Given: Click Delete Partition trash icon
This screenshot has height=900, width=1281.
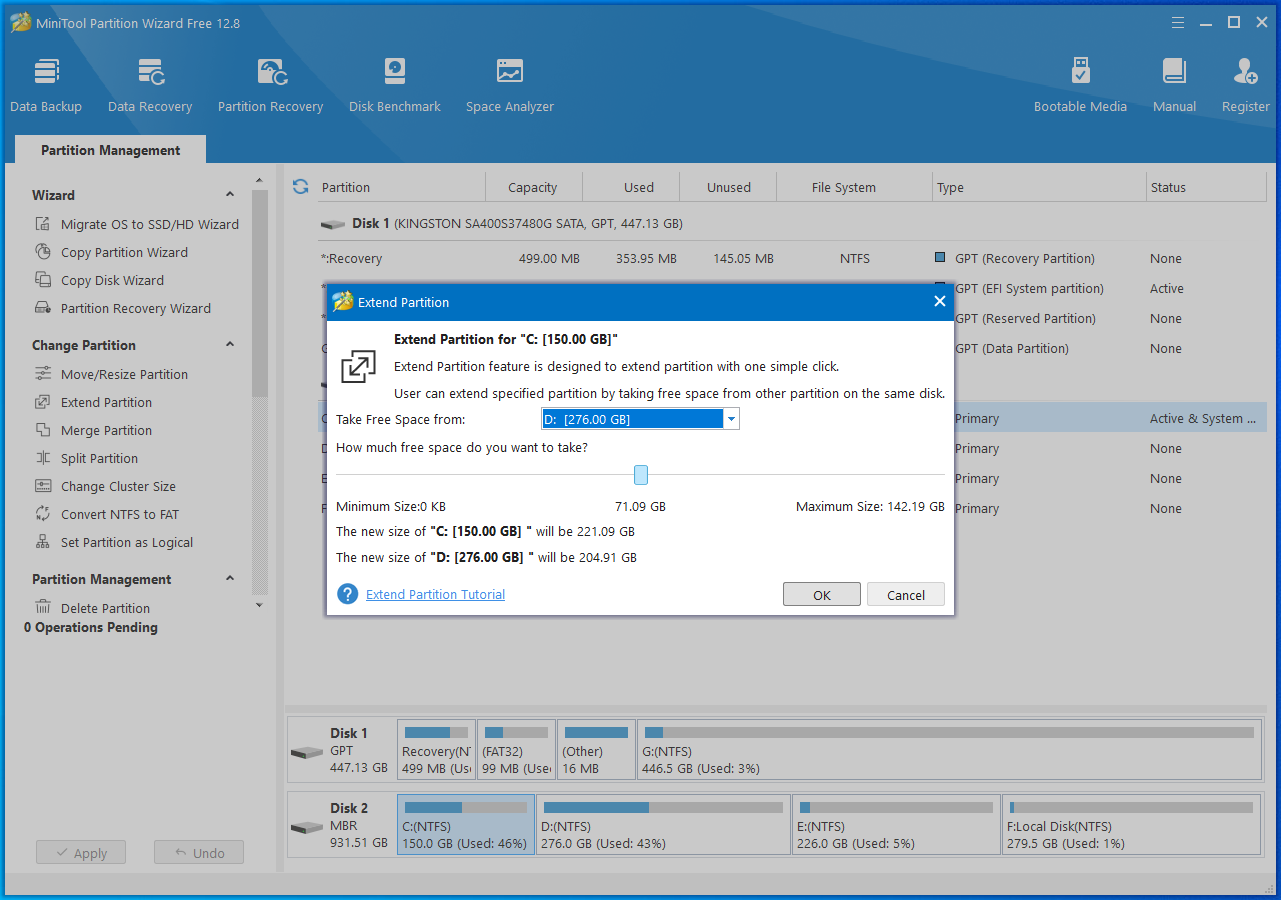Looking at the screenshot, I should [x=43, y=607].
